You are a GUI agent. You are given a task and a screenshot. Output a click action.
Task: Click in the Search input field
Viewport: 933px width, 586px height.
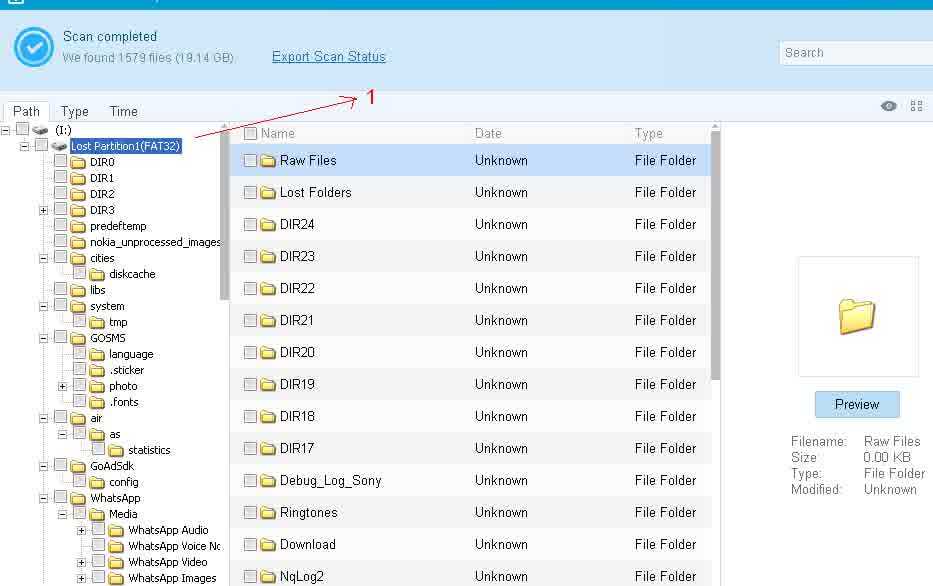pyautogui.click(x=856, y=53)
